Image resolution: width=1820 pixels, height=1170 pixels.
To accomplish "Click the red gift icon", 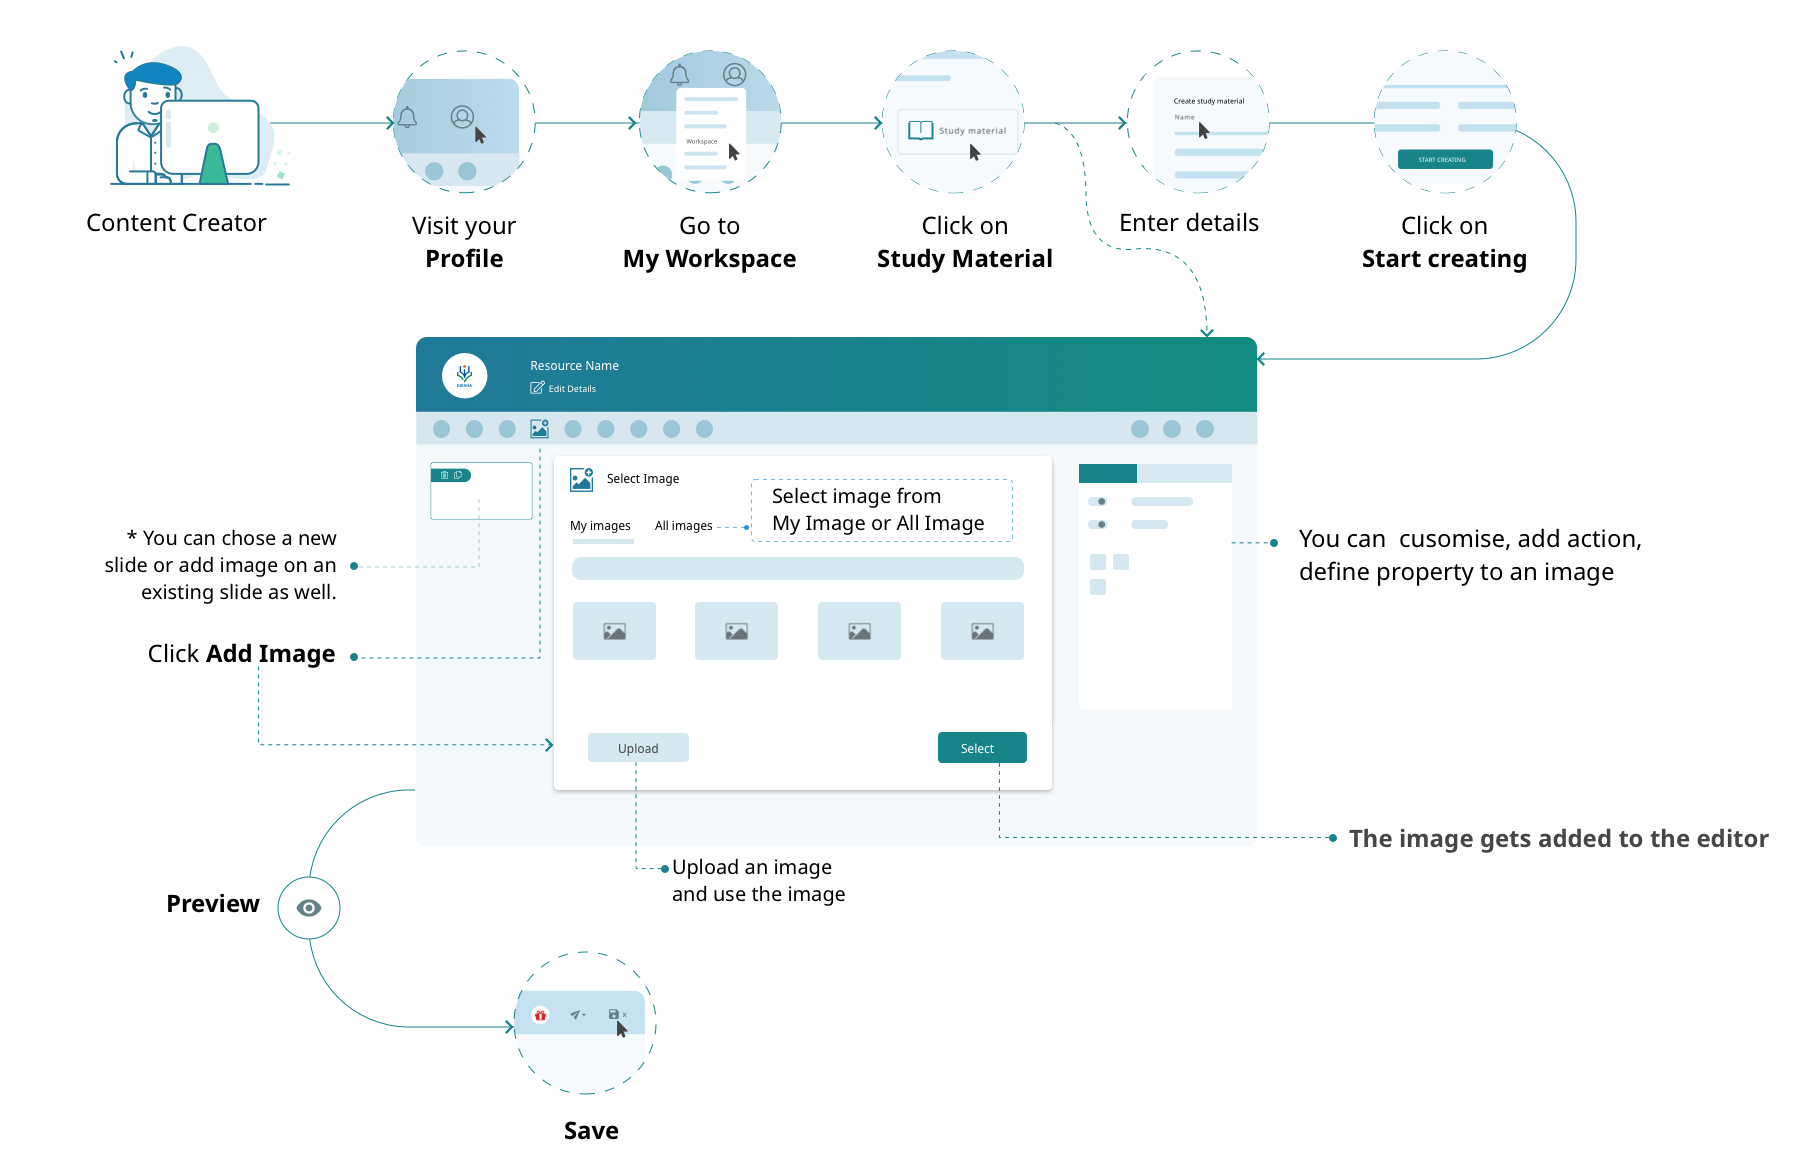I will pos(540,1015).
